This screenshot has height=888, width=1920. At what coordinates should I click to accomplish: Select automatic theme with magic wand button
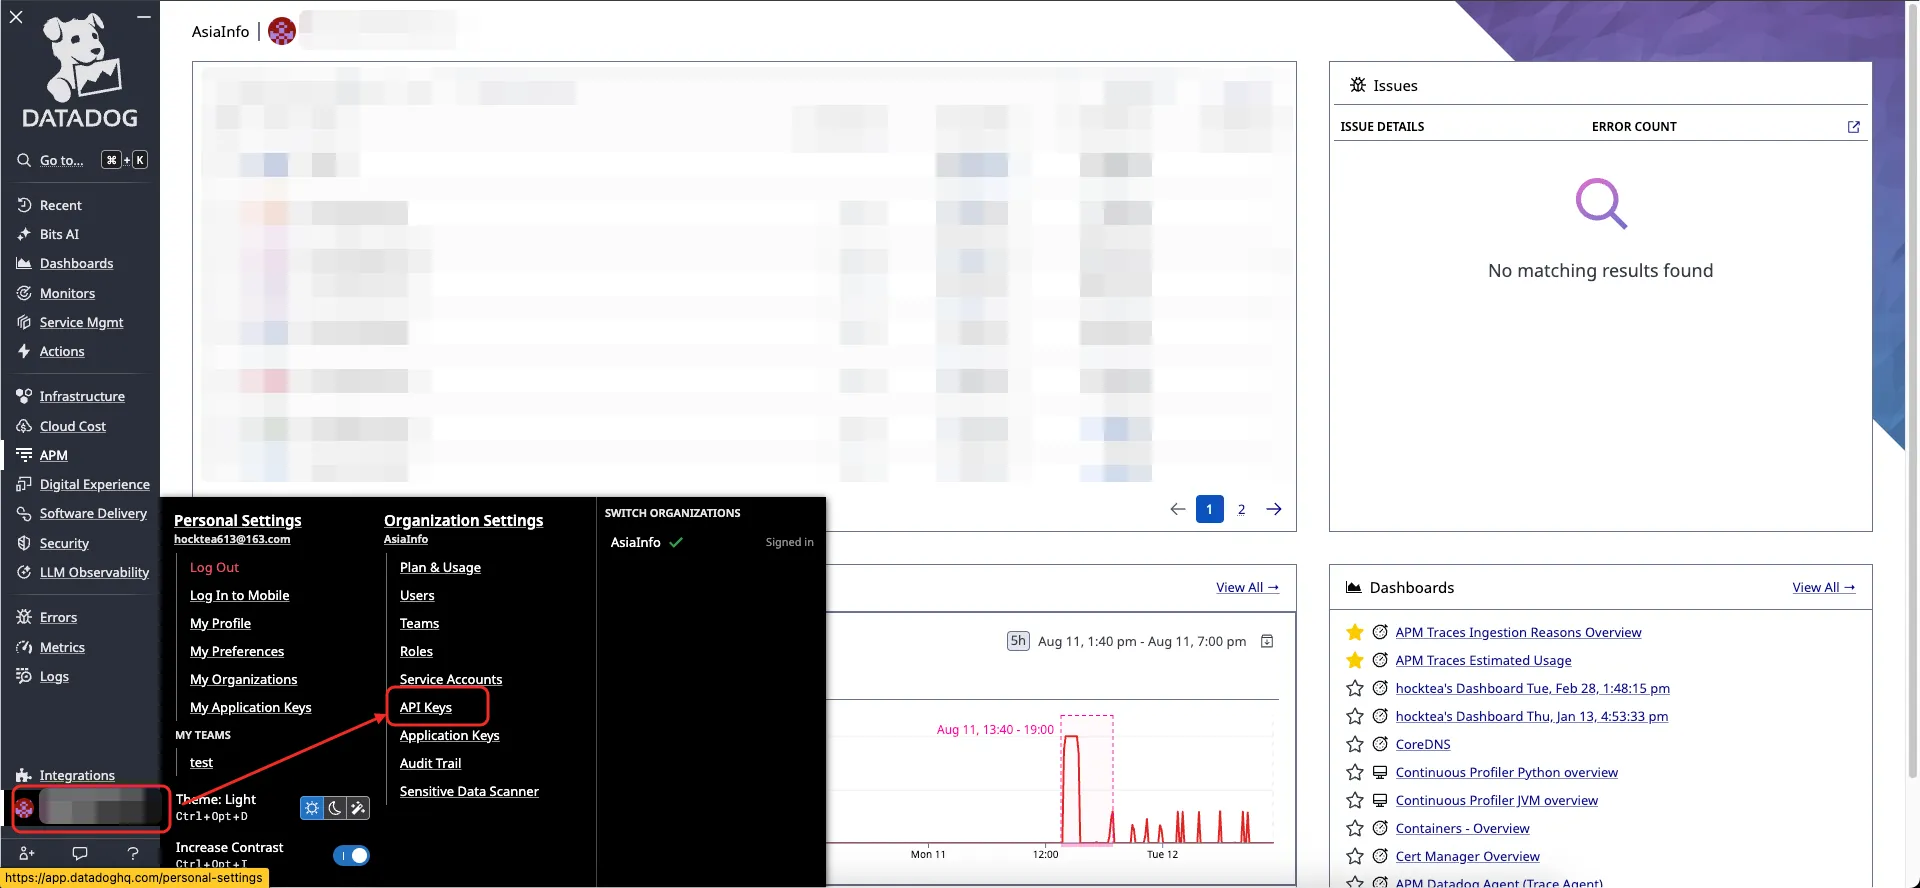(358, 808)
